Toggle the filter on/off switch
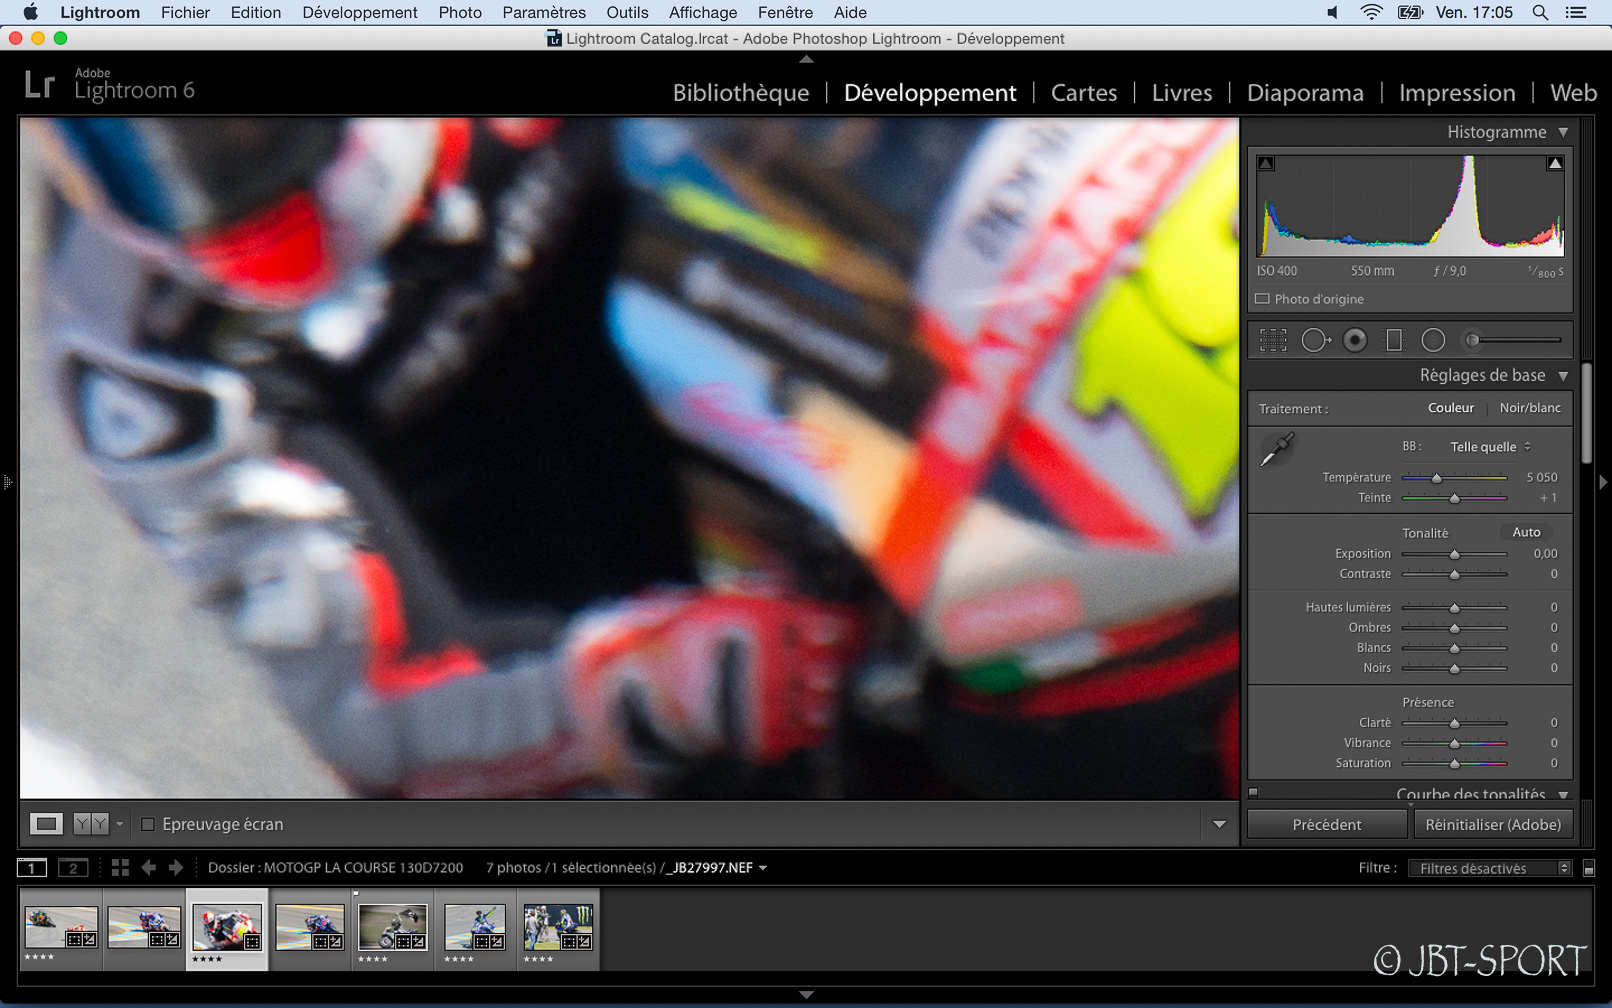 tap(1589, 869)
